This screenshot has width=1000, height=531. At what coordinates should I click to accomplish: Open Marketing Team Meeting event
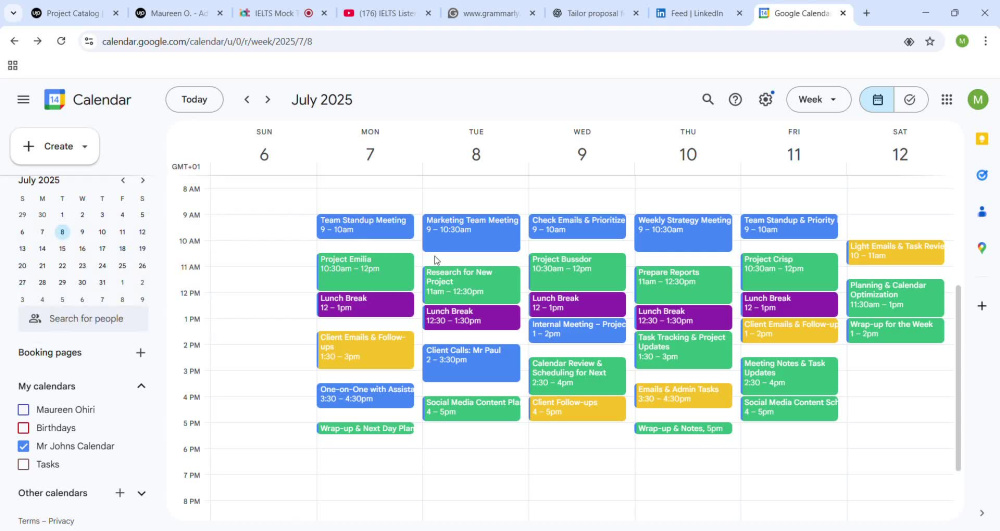coord(471,233)
